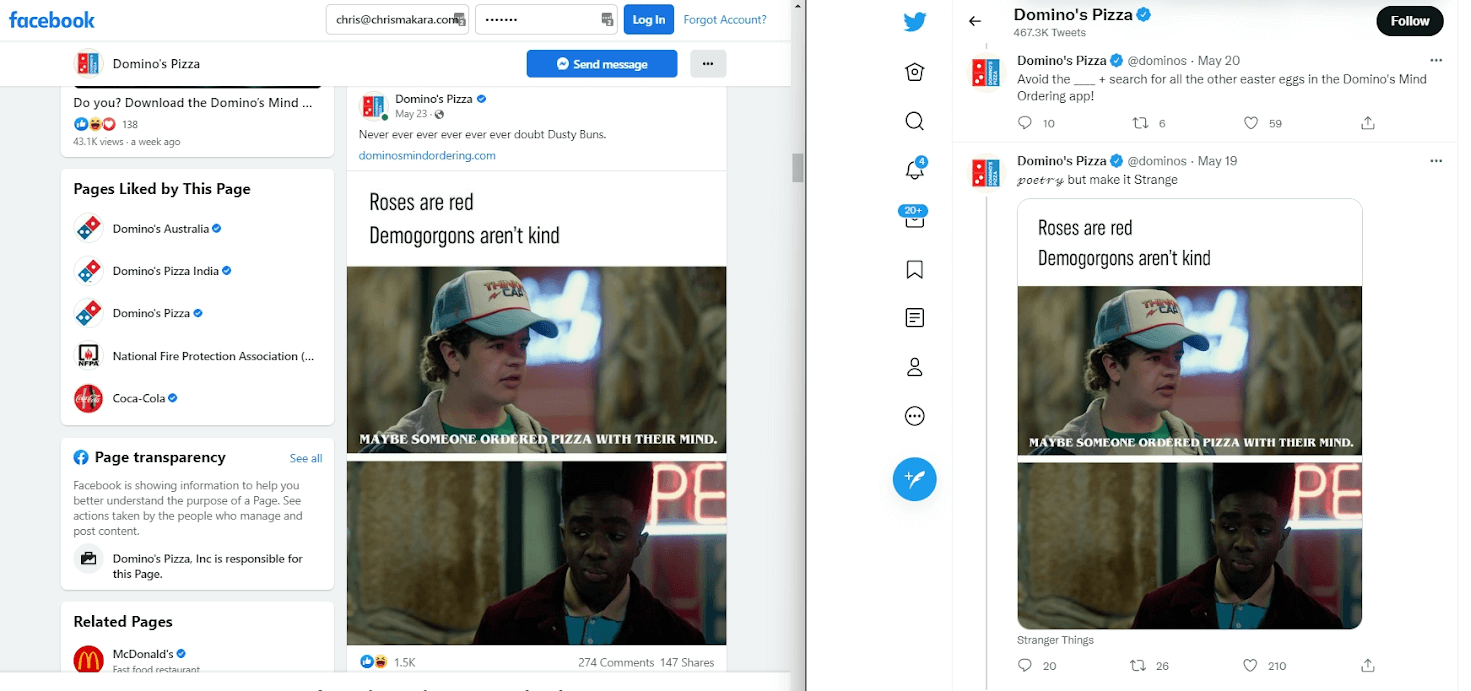Open the three-dot page options menu on Facebook
The image size is (1471, 691).
point(708,64)
